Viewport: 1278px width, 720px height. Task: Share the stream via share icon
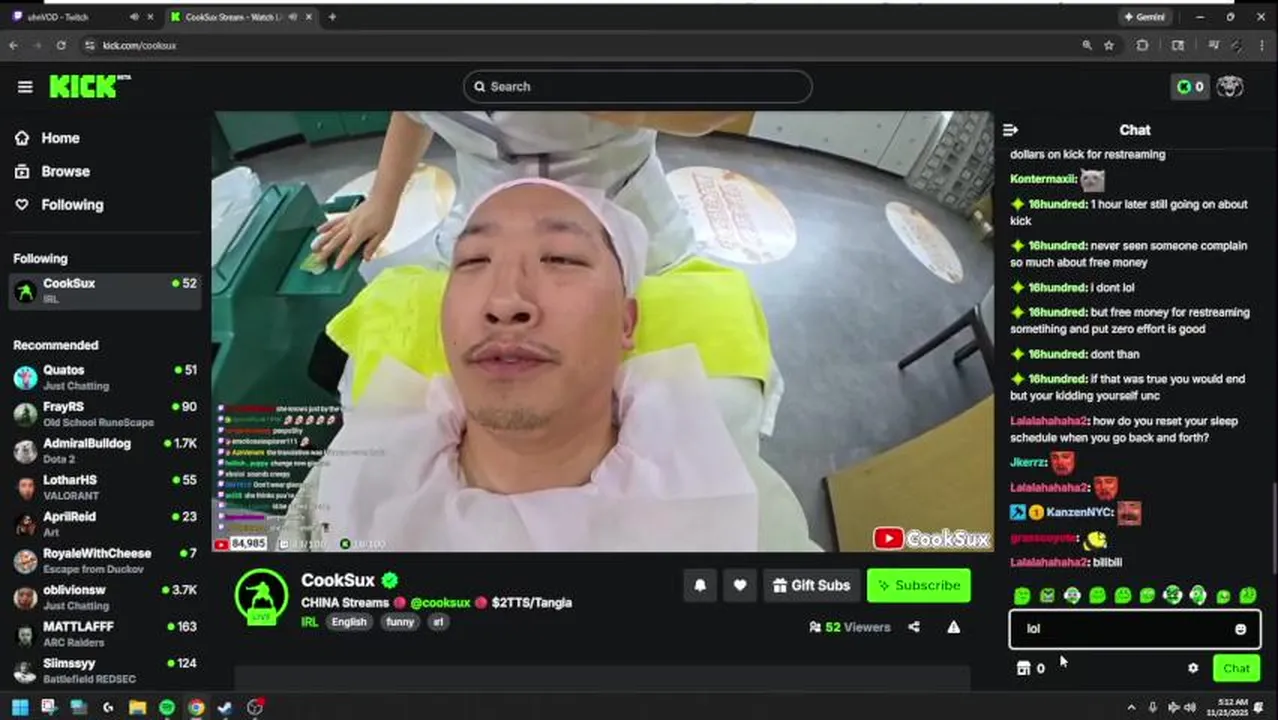click(x=914, y=627)
